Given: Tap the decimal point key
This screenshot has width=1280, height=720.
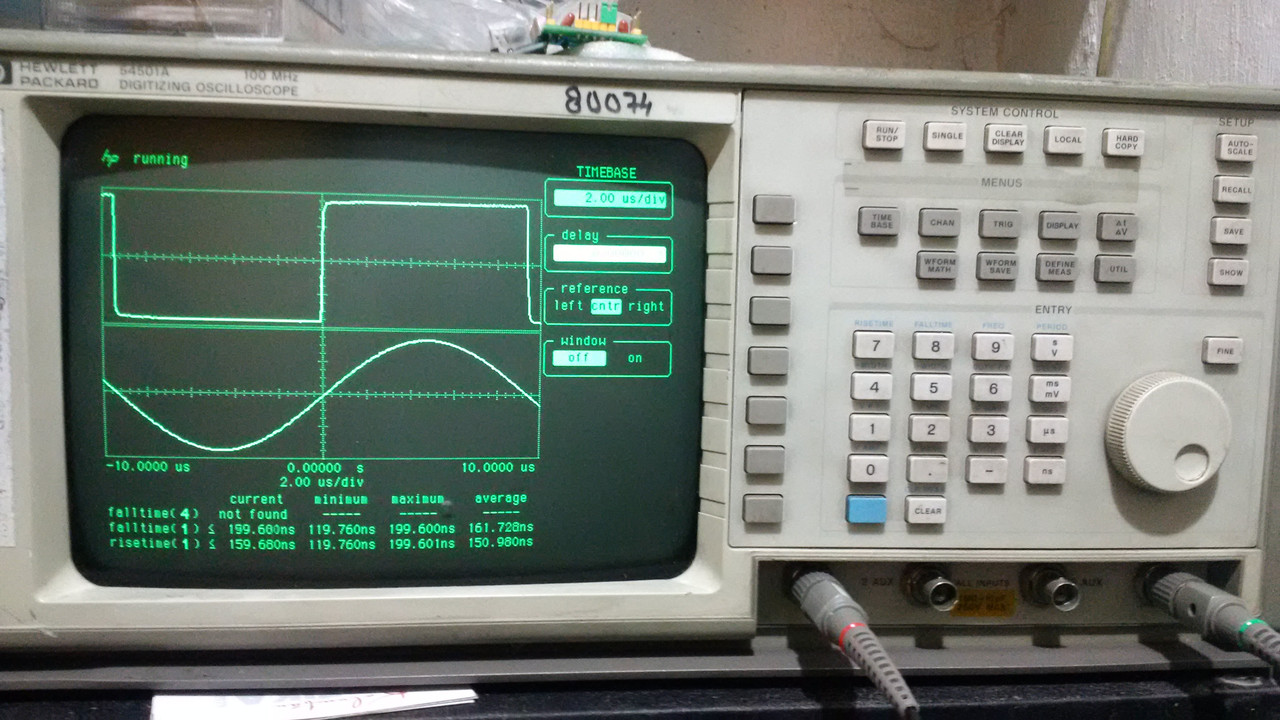Looking at the screenshot, I should [927, 469].
